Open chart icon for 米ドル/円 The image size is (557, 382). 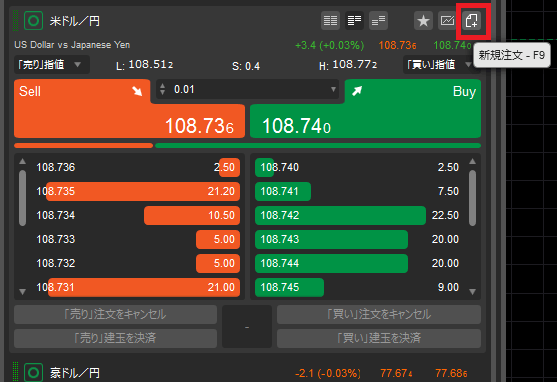447,21
